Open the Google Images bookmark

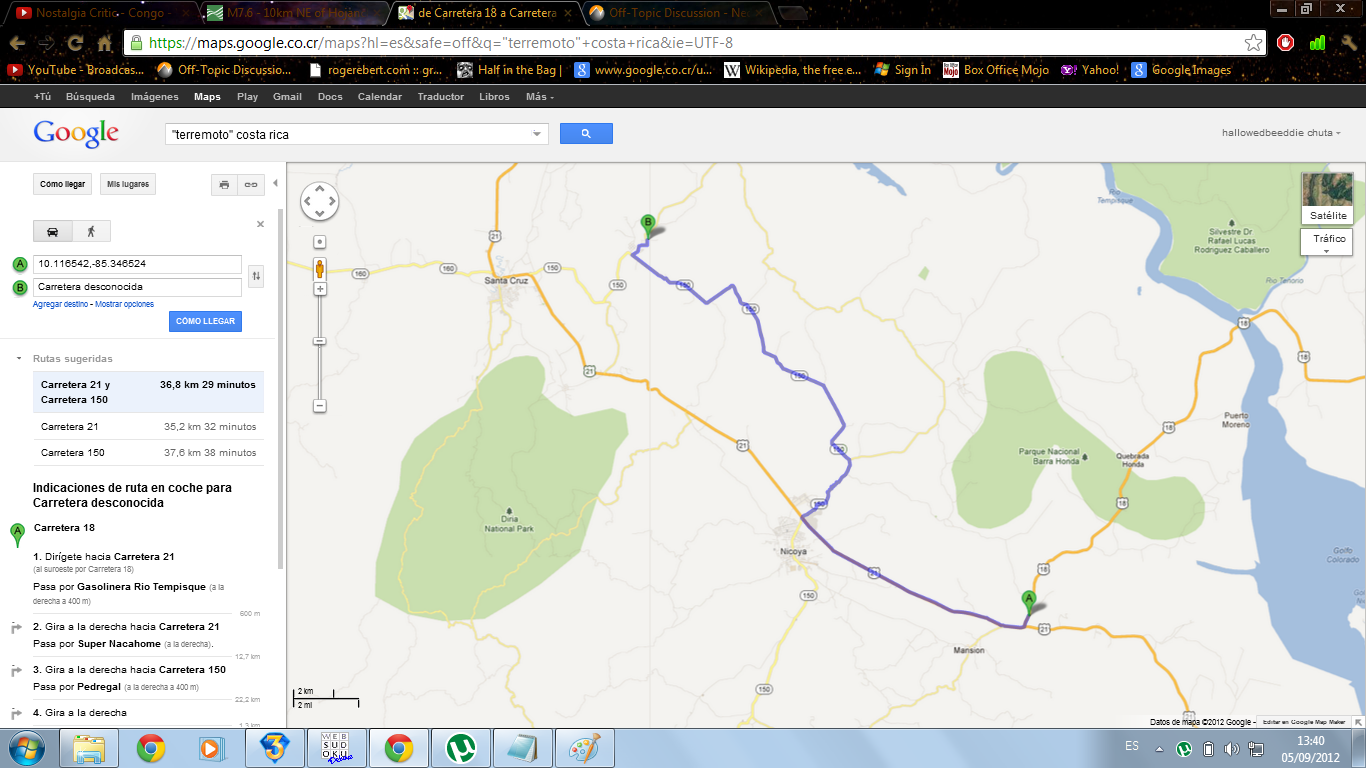coord(1181,70)
